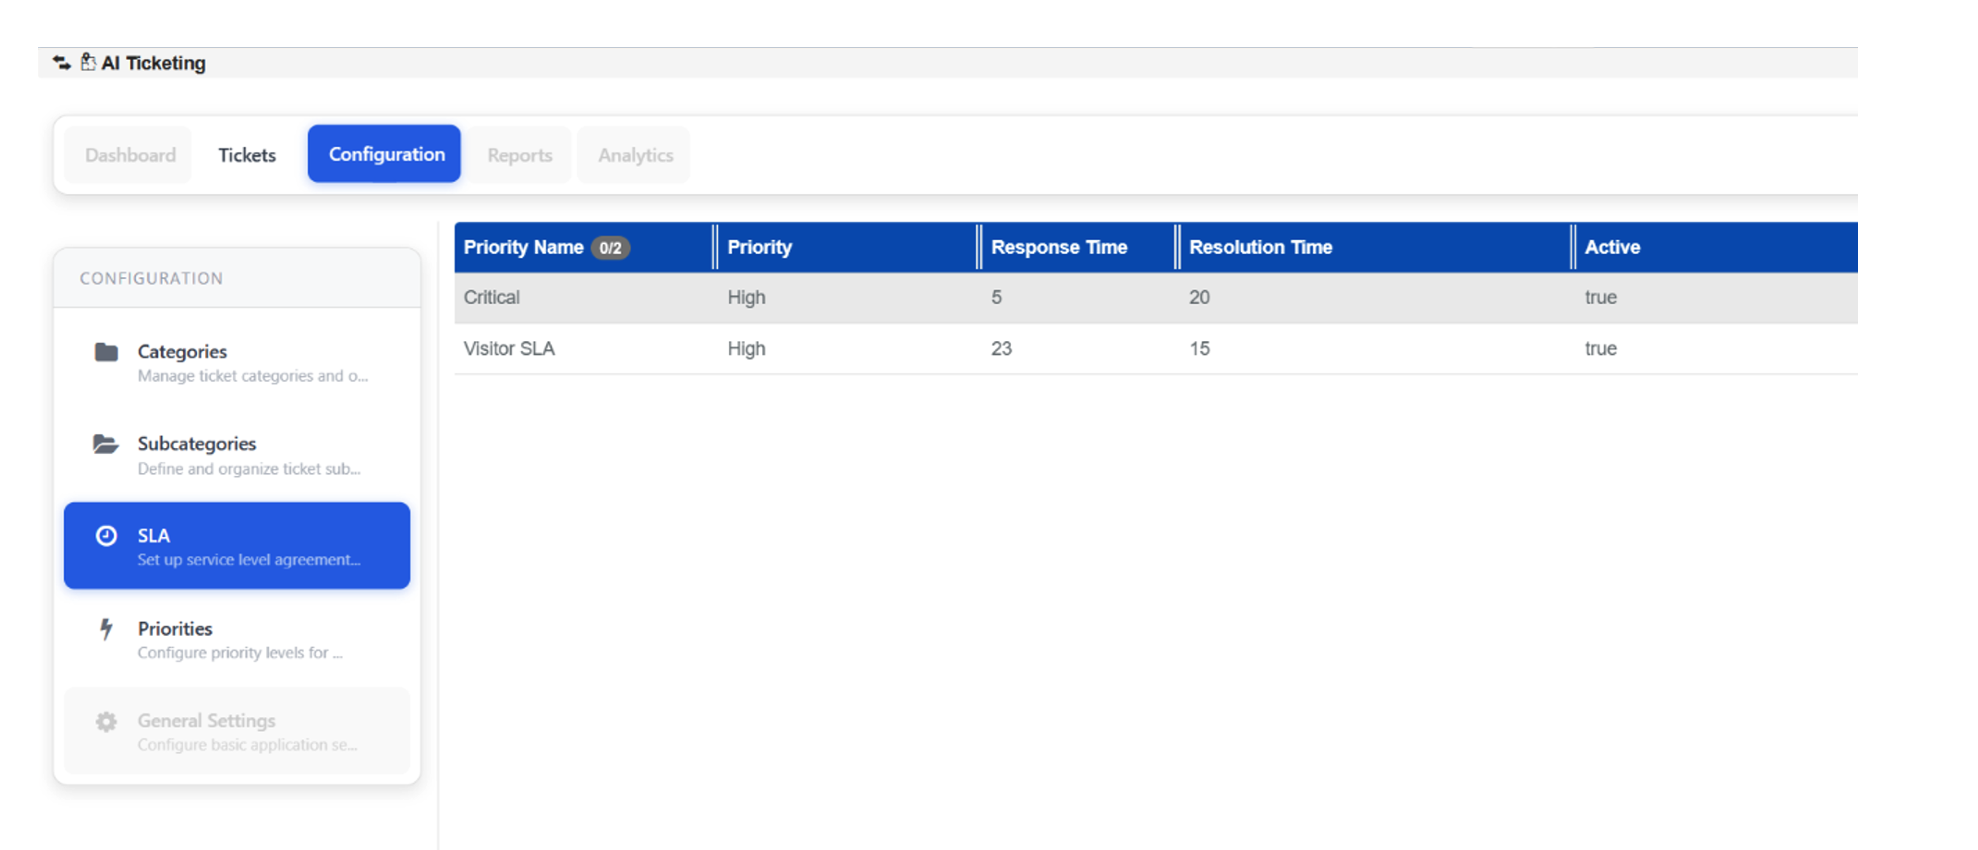Click the gear icon for General Settings
This screenshot has width=1978, height=850.
click(106, 721)
